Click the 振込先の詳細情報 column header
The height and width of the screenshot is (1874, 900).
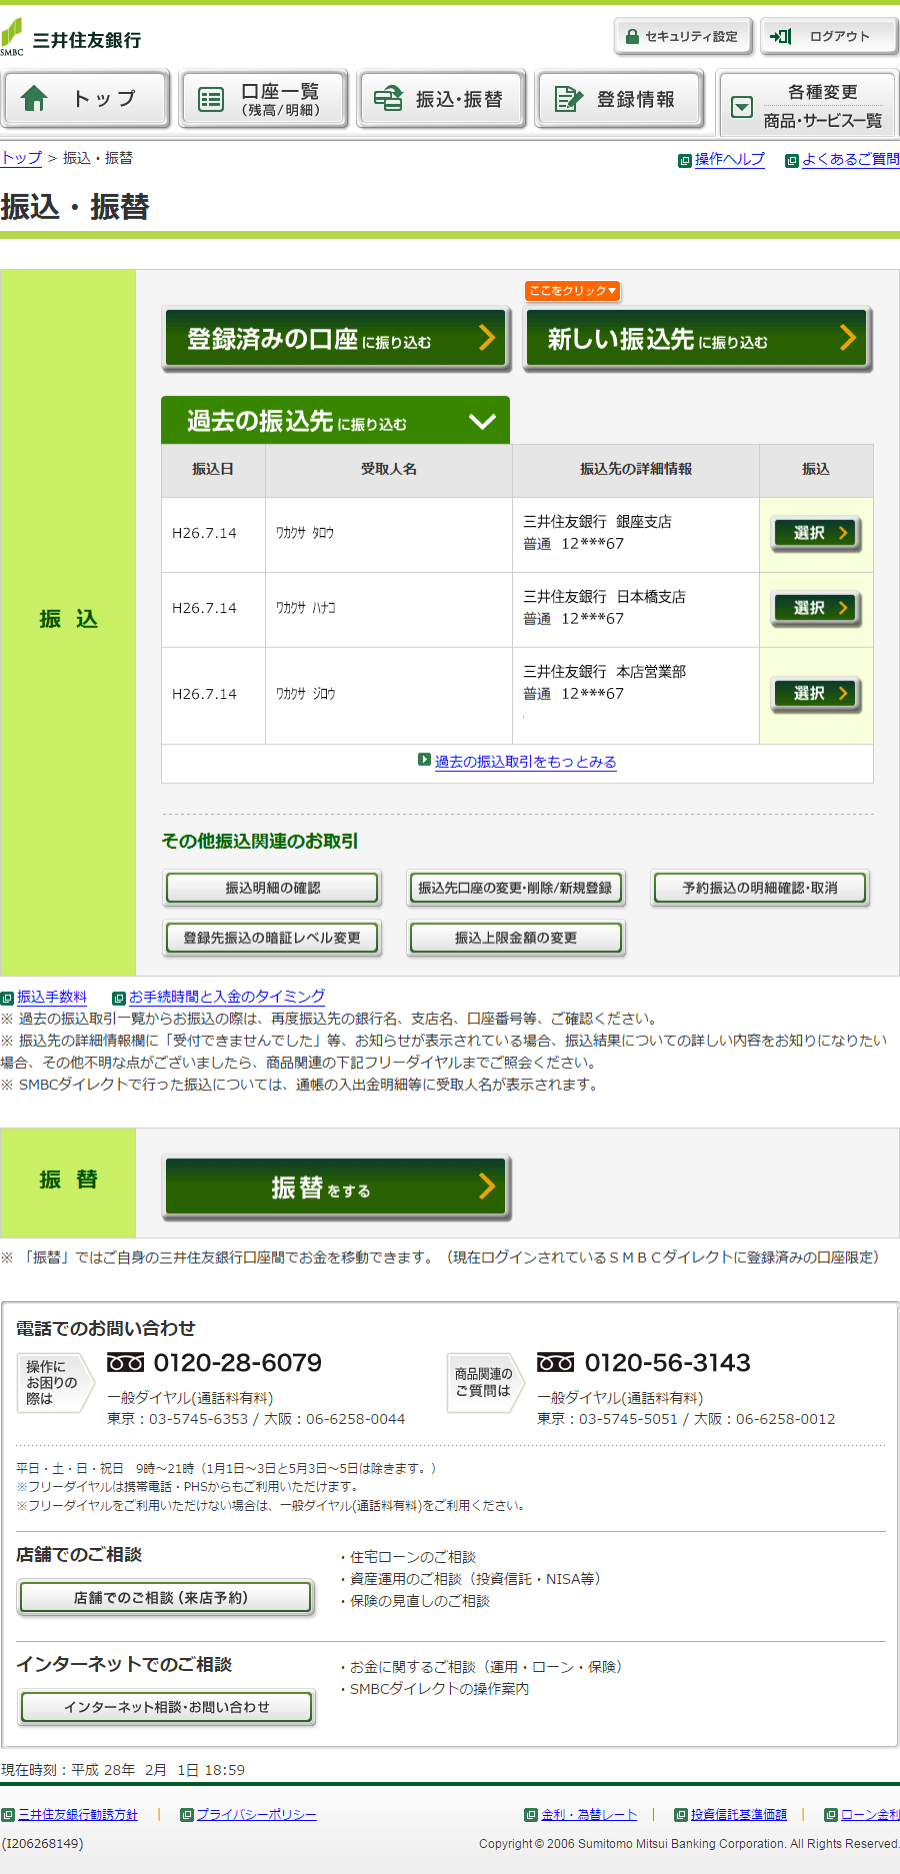[636, 469]
